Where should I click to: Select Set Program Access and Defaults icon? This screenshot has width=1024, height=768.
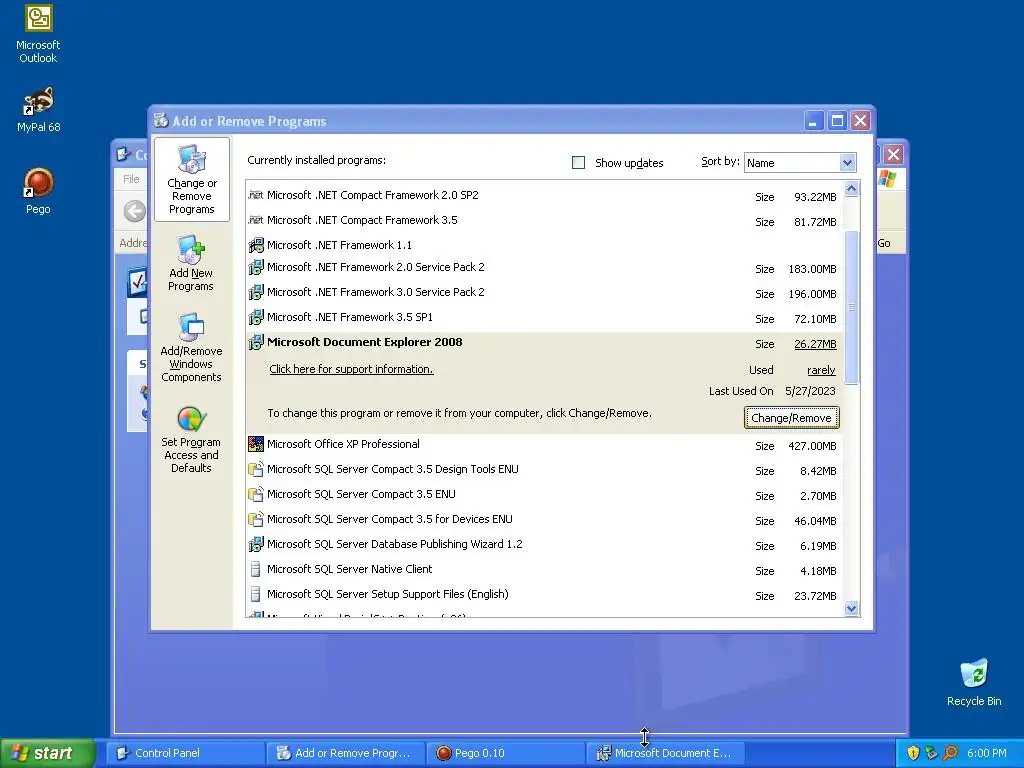point(191,440)
